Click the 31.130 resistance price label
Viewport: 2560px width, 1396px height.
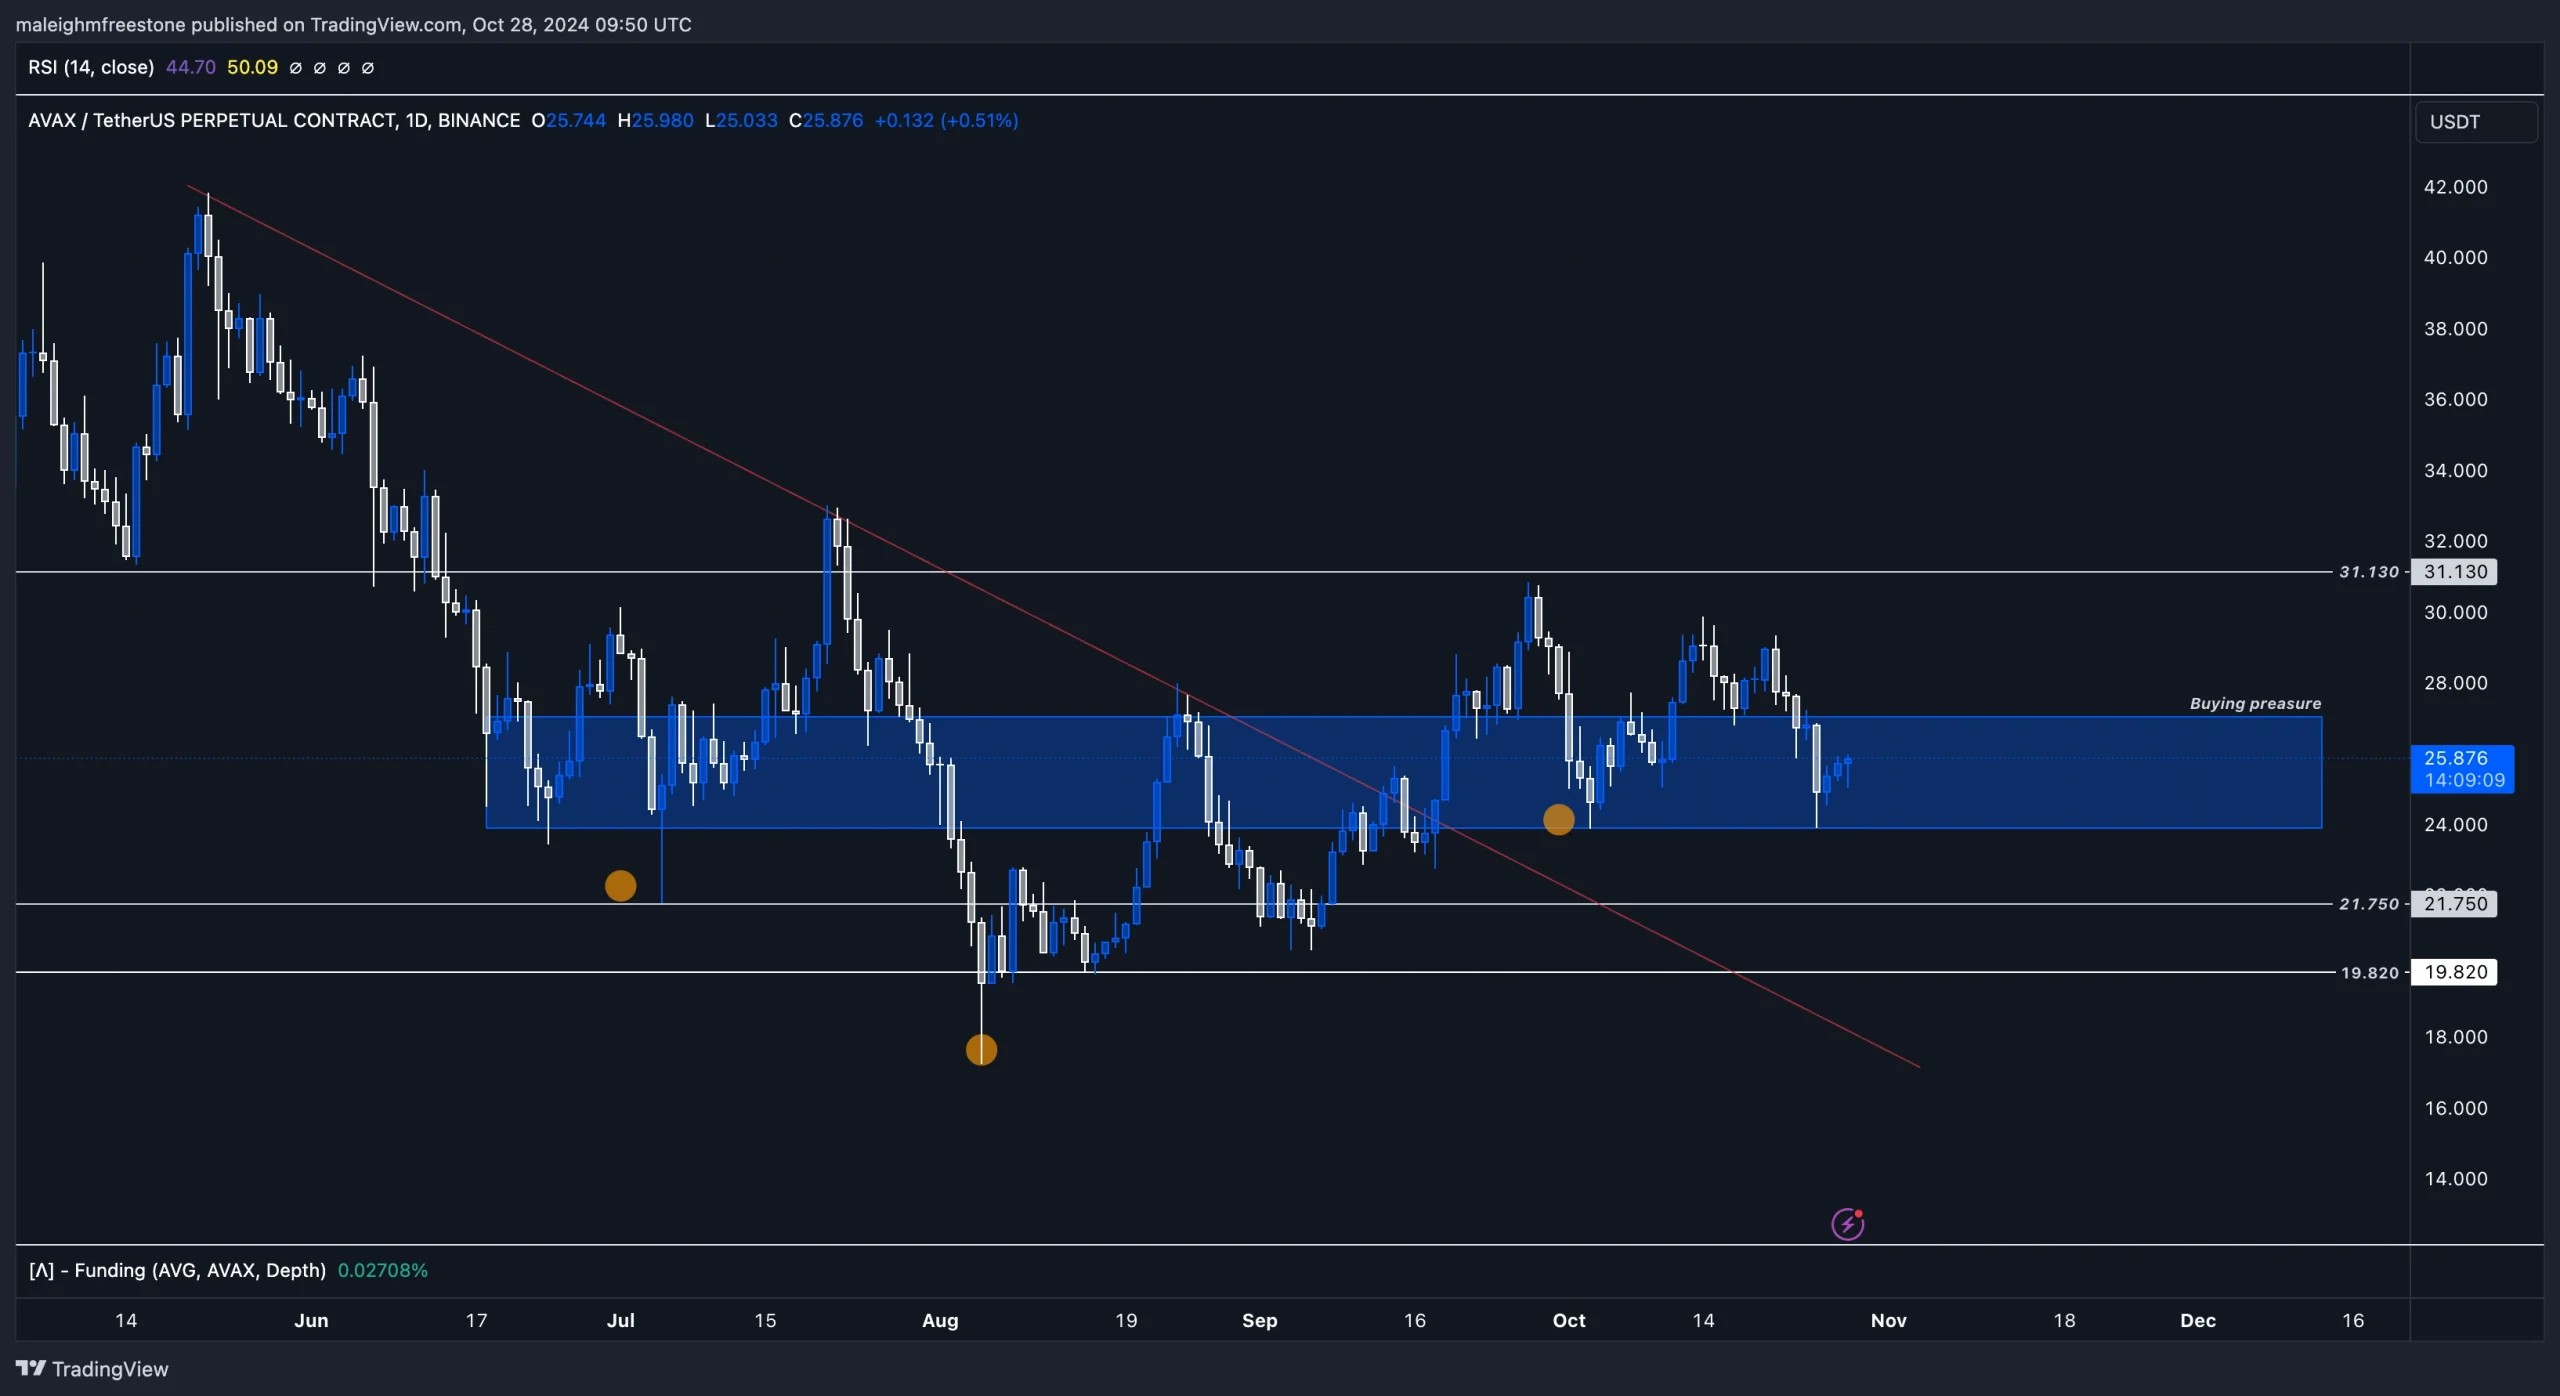pos(2455,571)
